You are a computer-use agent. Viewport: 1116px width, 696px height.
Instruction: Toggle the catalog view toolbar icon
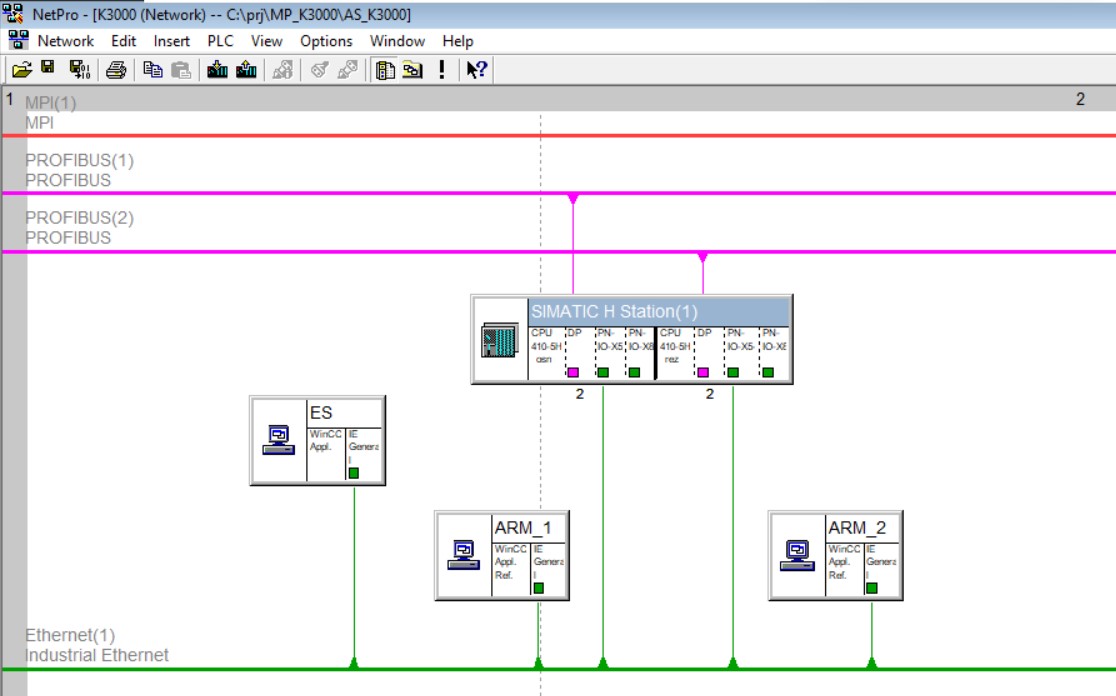pos(385,70)
